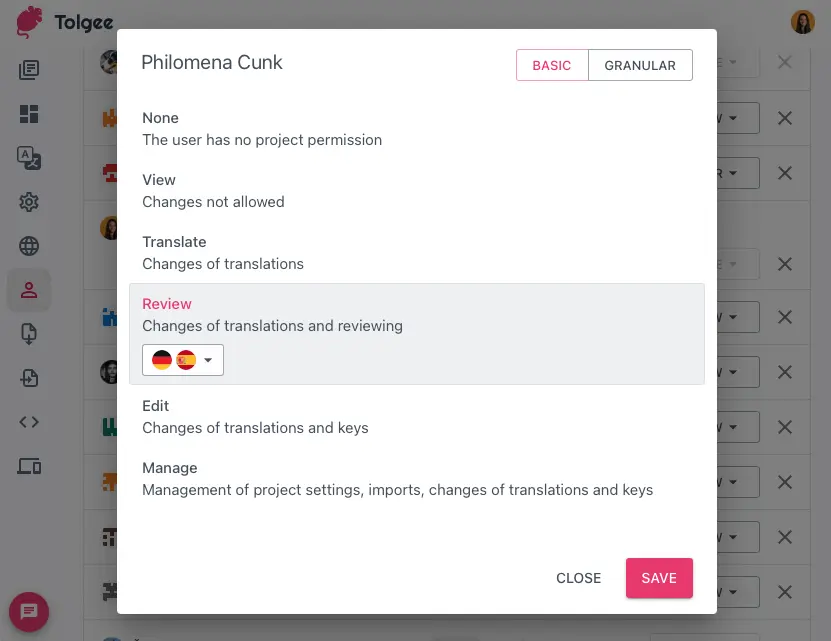Click the SAVE button
This screenshot has height=641, width=831.
coord(659,578)
